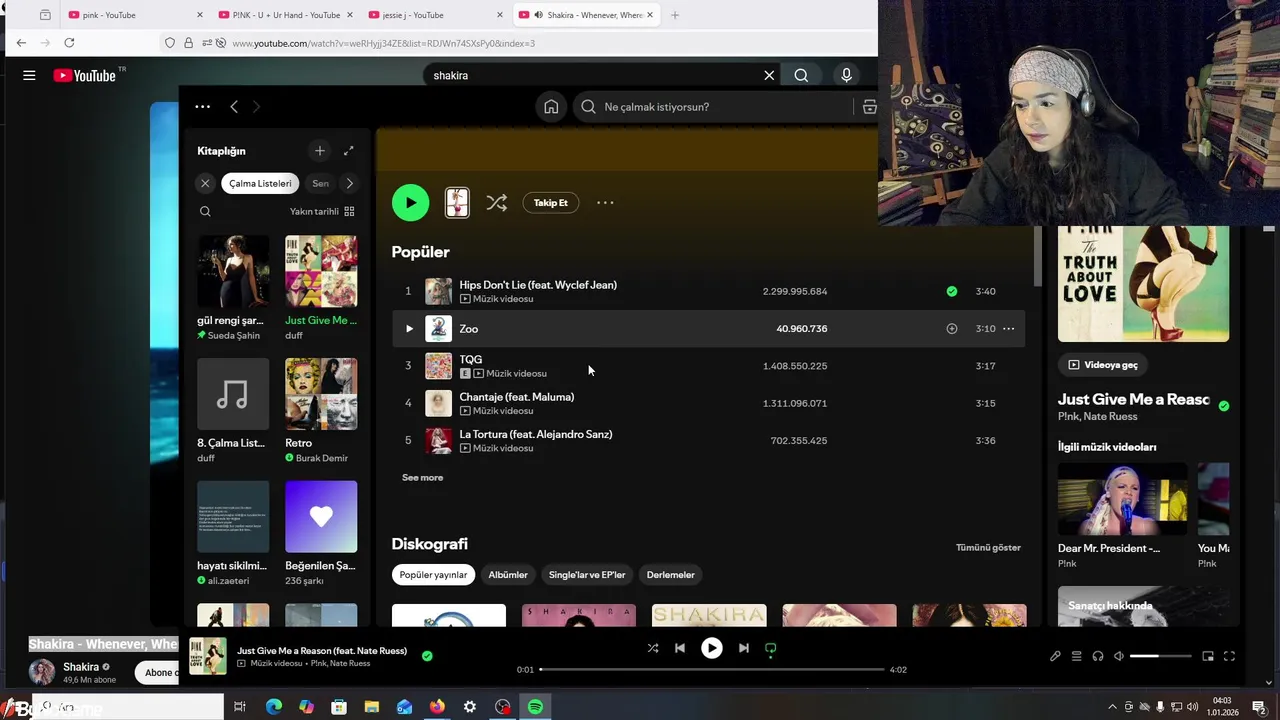Open the connect to device headphones icon
Viewport: 1280px width, 720px height.
(x=1098, y=656)
